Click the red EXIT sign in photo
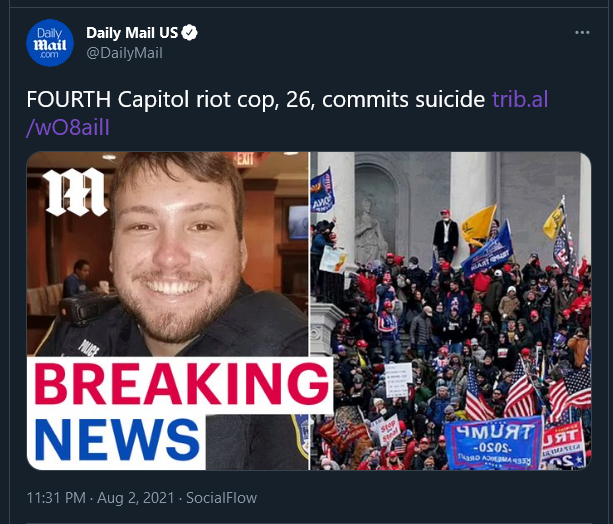The height and width of the screenshot is (524, 613). tap(244, 159)
